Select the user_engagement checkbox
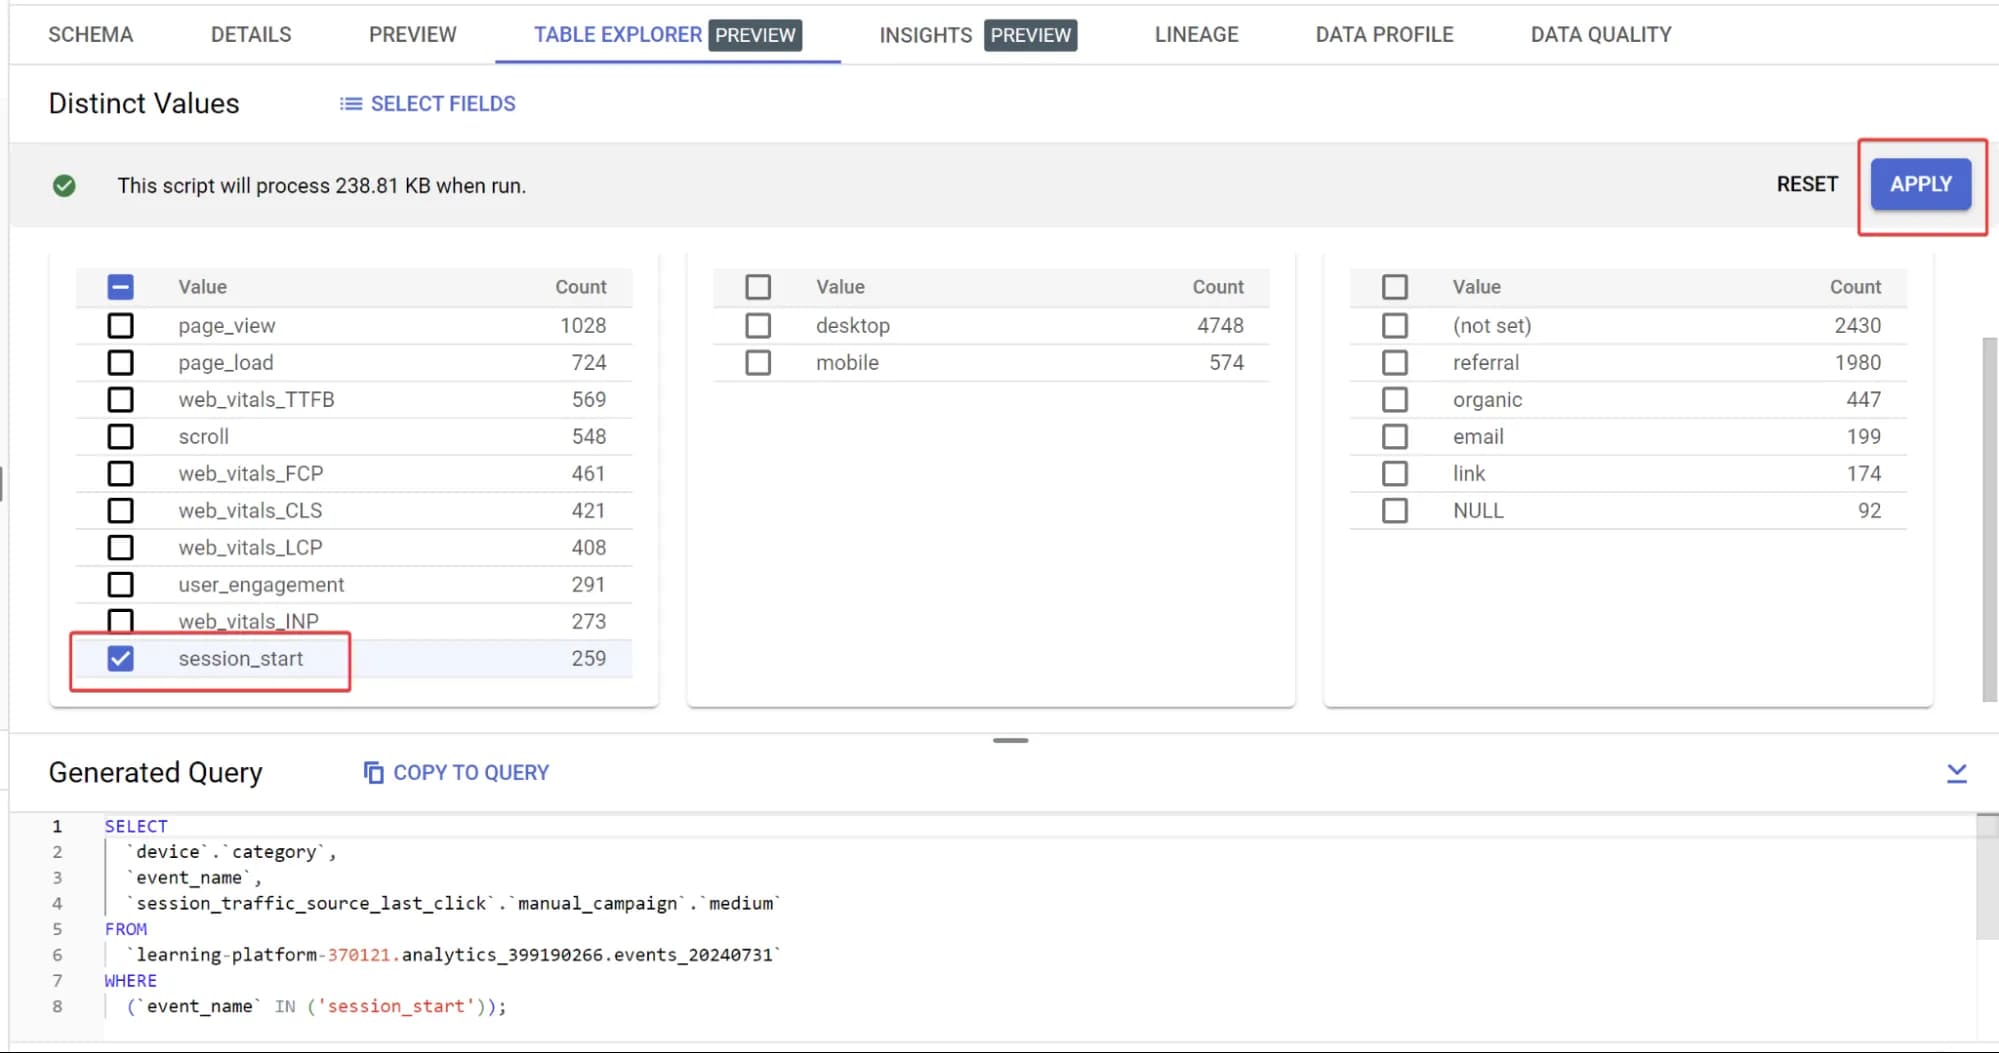The height and width of the screenshot is (1053, 1999). [120, 585]
